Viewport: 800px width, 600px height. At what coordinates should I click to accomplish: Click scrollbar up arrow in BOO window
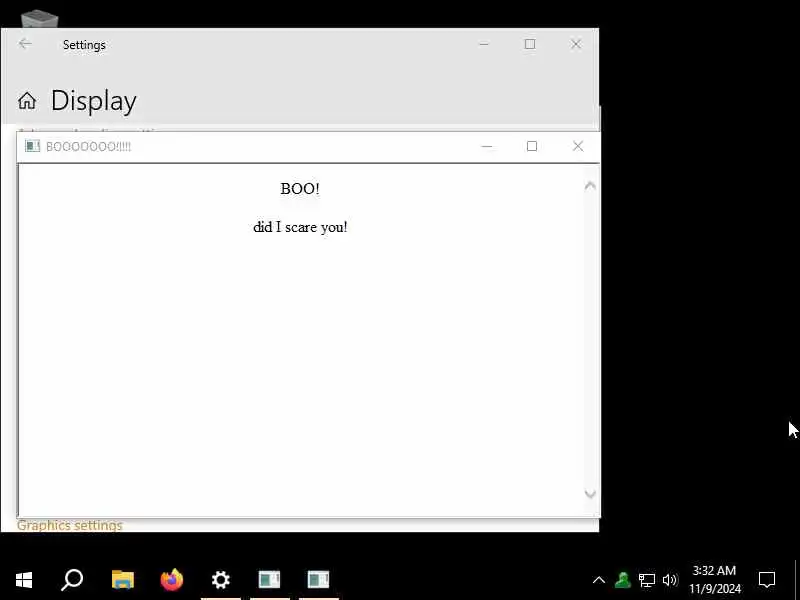click(590, 186)
